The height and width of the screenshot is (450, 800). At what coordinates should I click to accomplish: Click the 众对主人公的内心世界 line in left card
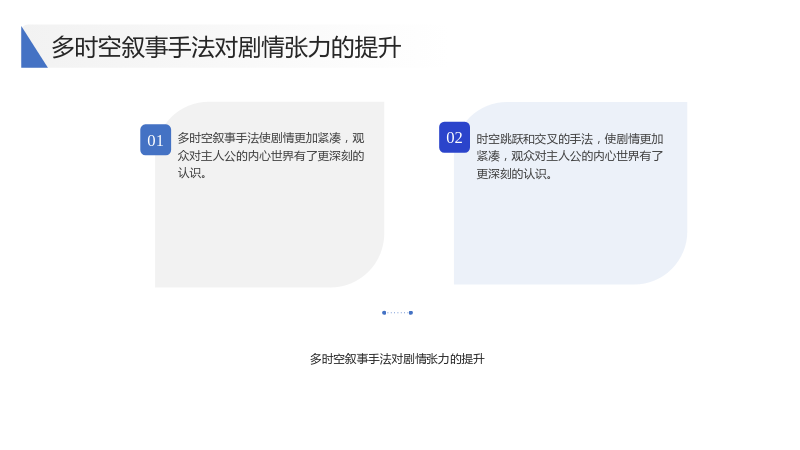point(271,156)
